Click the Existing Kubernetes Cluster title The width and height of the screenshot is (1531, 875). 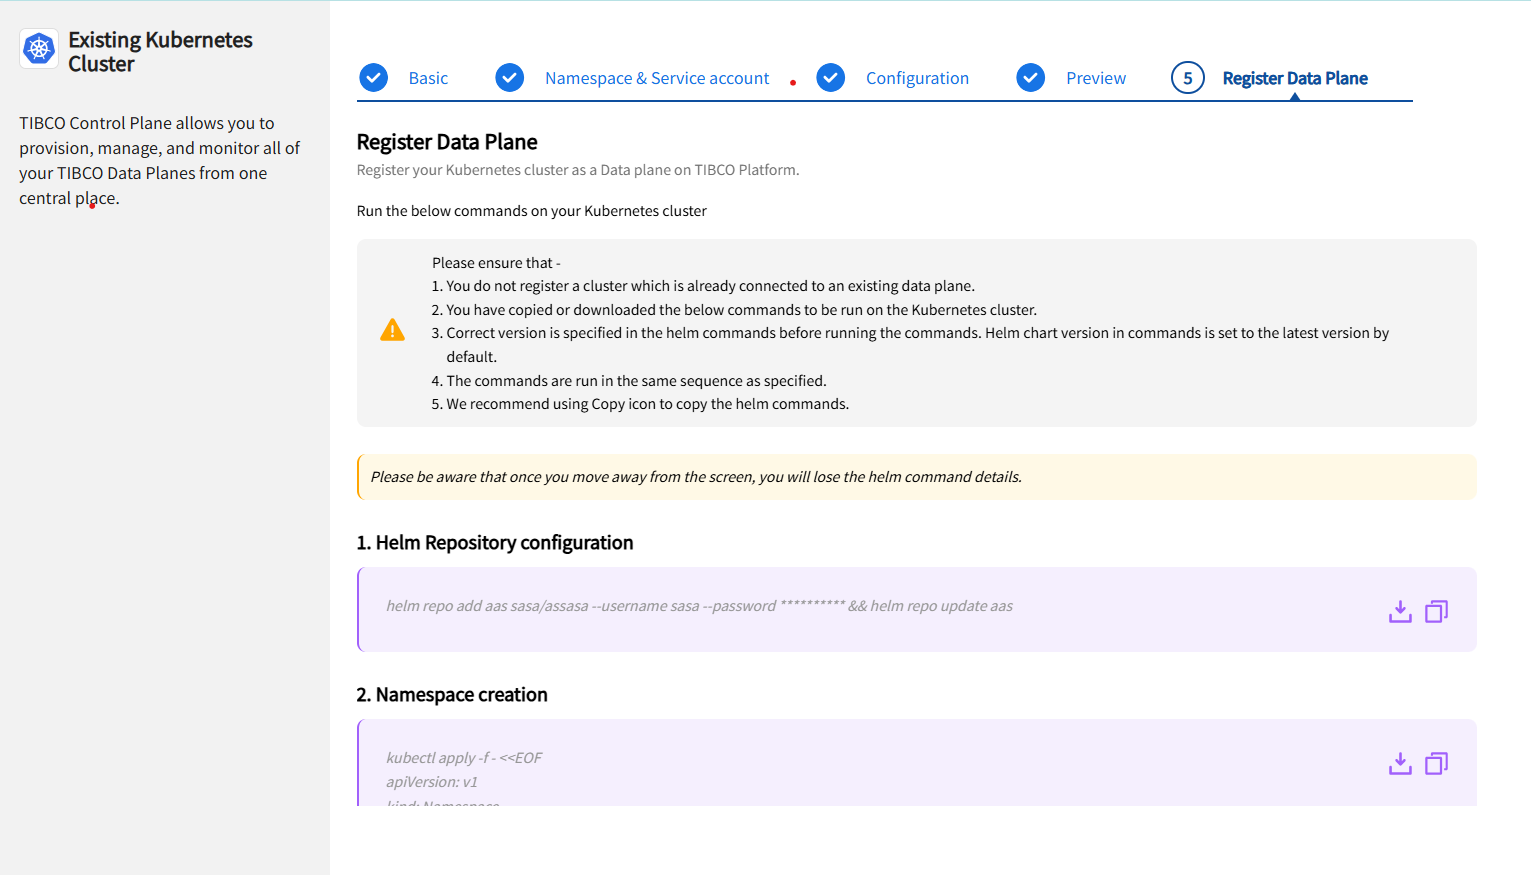(x=160, y=52)
